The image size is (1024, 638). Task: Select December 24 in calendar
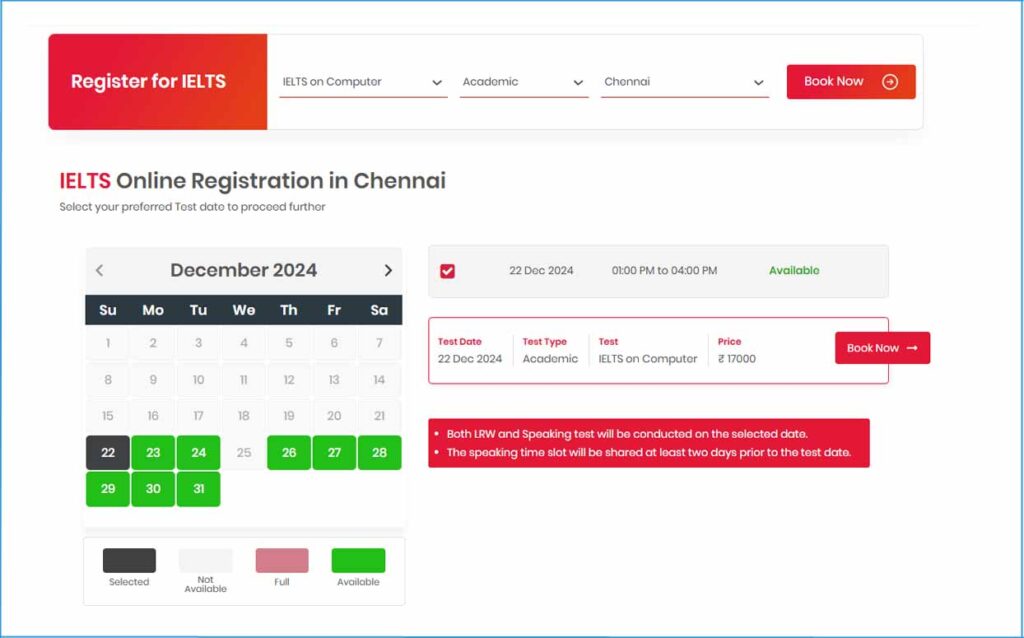coord(199,453)
